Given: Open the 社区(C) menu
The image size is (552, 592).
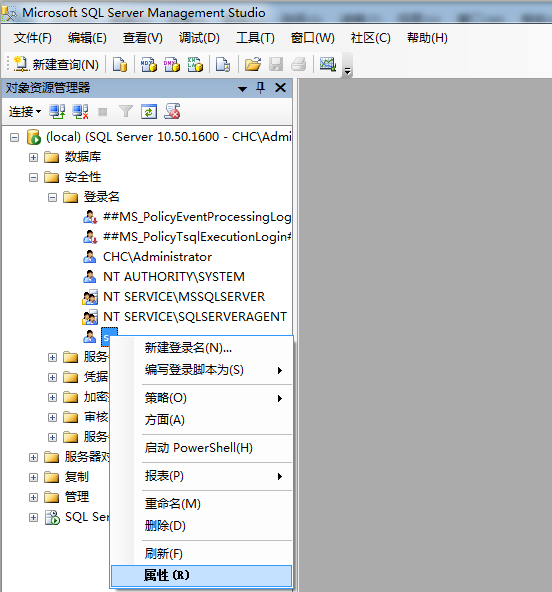Looking at the screenshot, I should (x=370, y=38).
